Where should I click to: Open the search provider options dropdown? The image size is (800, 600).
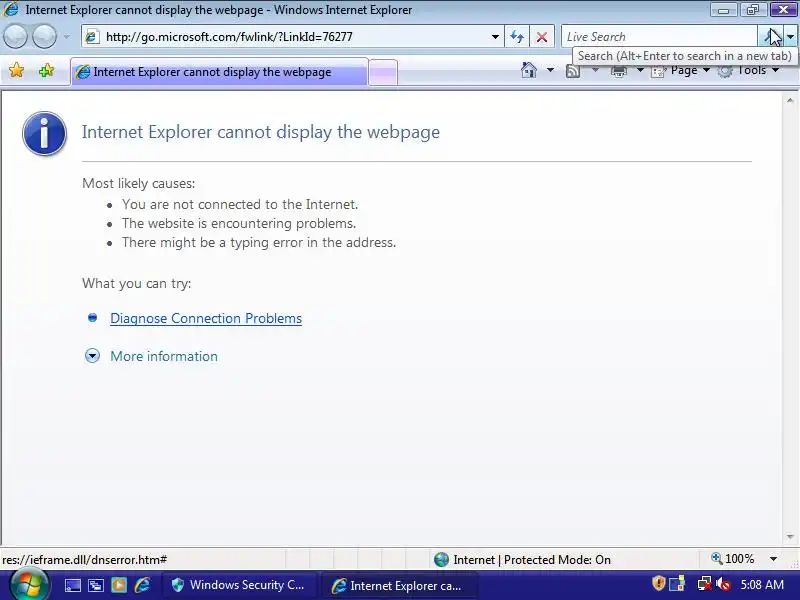pyautogui.click(x=791, y=37)
